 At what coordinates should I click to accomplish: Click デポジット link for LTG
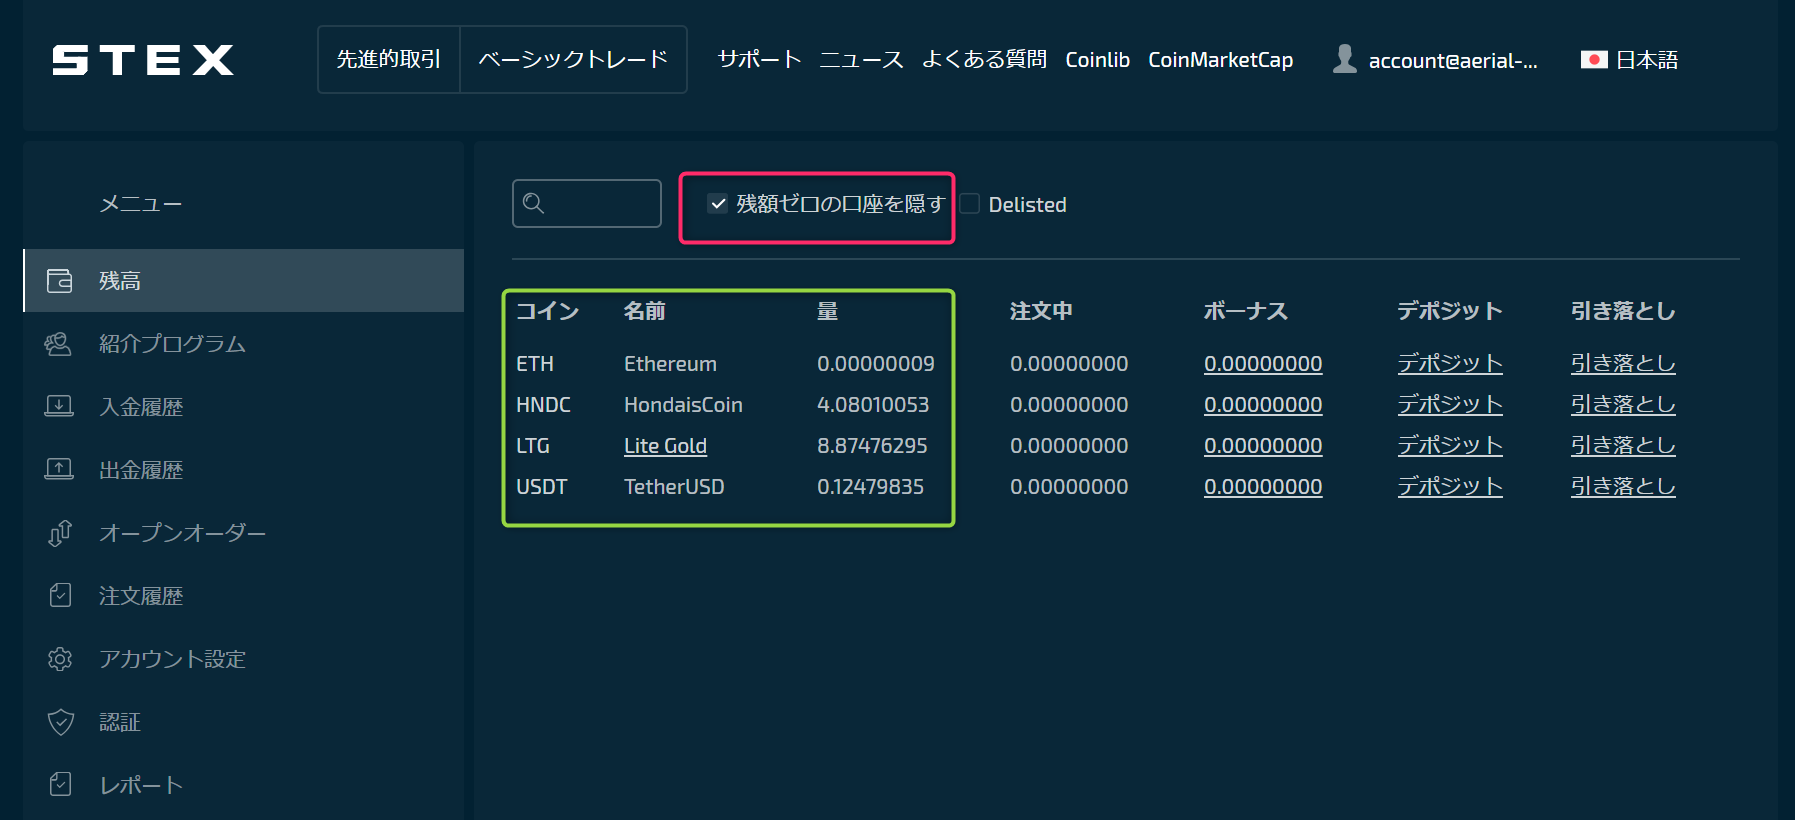[x=1450, y=446]
